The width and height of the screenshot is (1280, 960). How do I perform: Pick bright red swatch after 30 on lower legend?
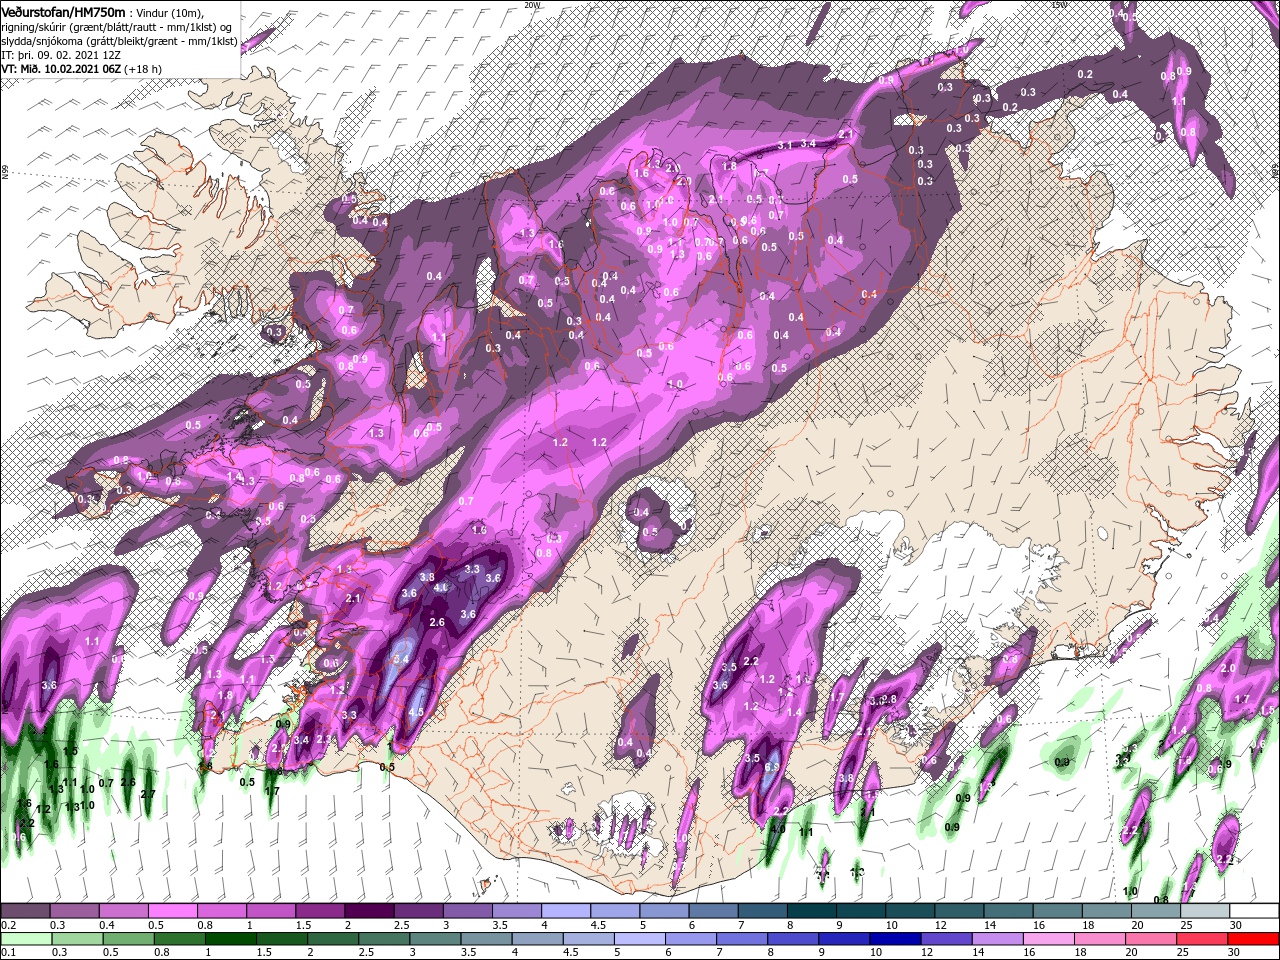1252,939
